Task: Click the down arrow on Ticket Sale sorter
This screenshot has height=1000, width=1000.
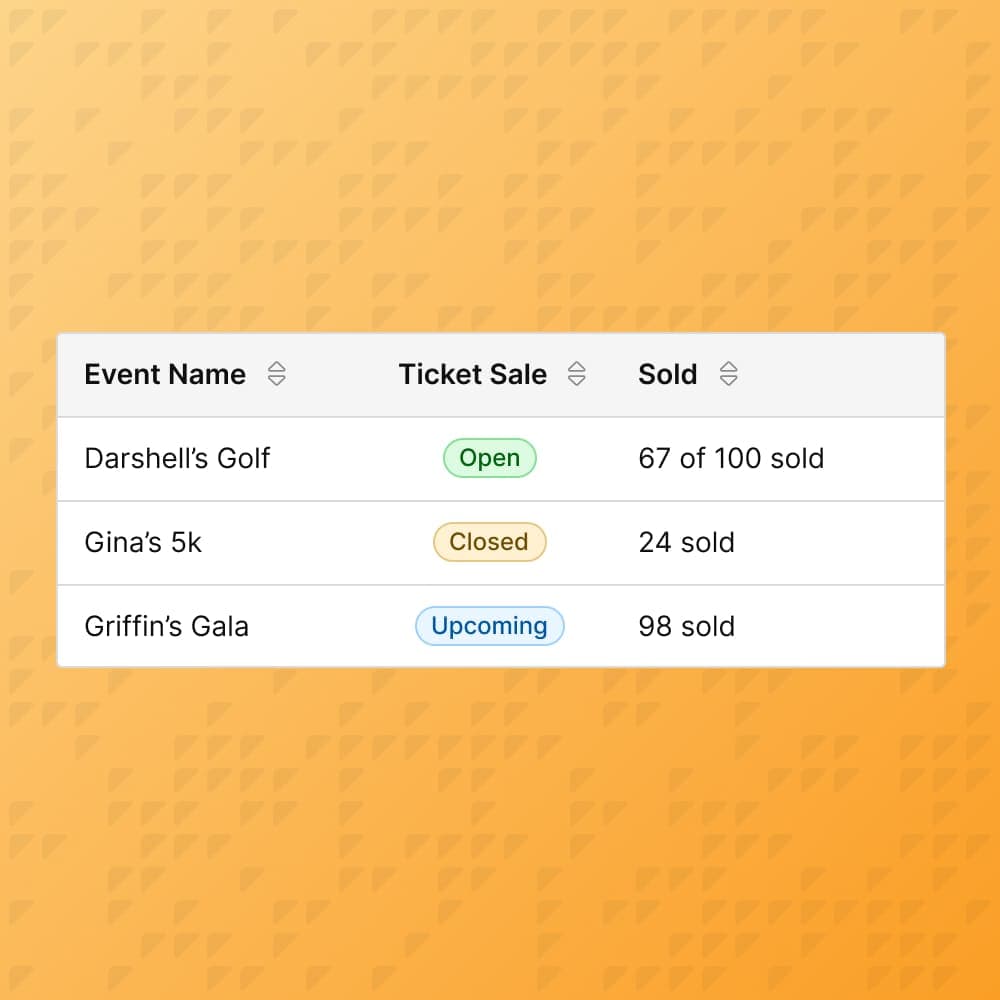Action: pos(577,380)
